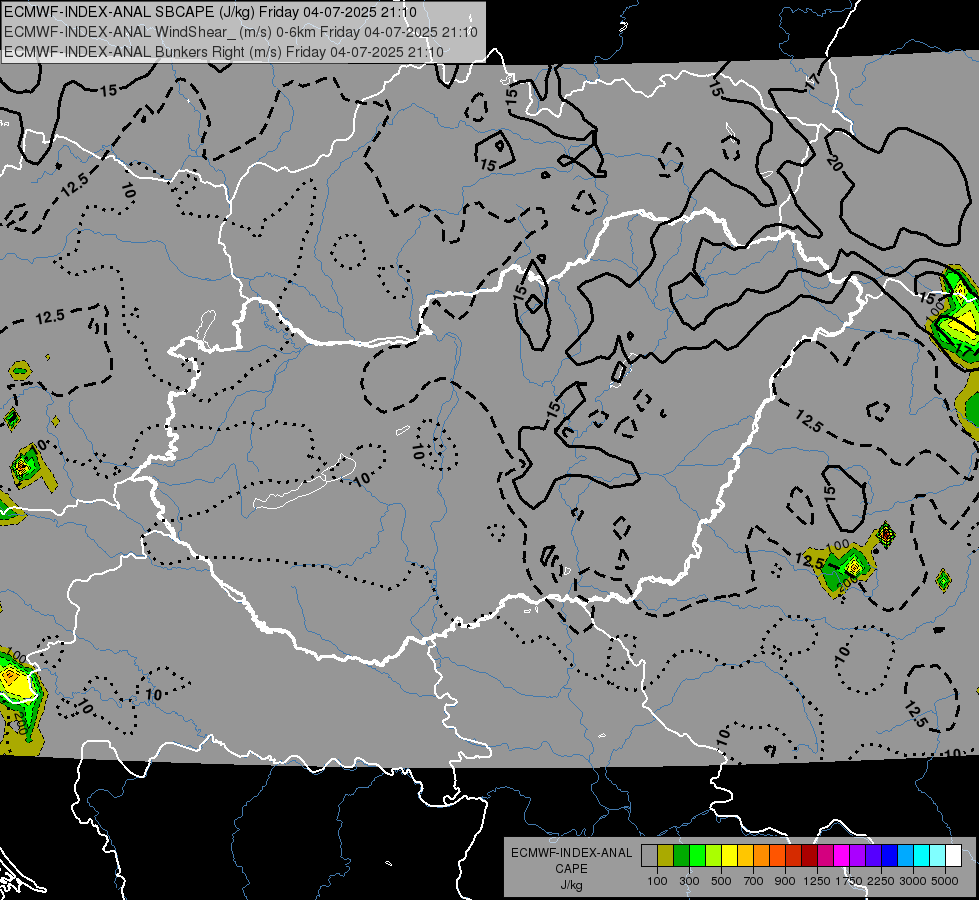
Task: Click the SBCAPE title line in the header
Action: pos(210,12)
